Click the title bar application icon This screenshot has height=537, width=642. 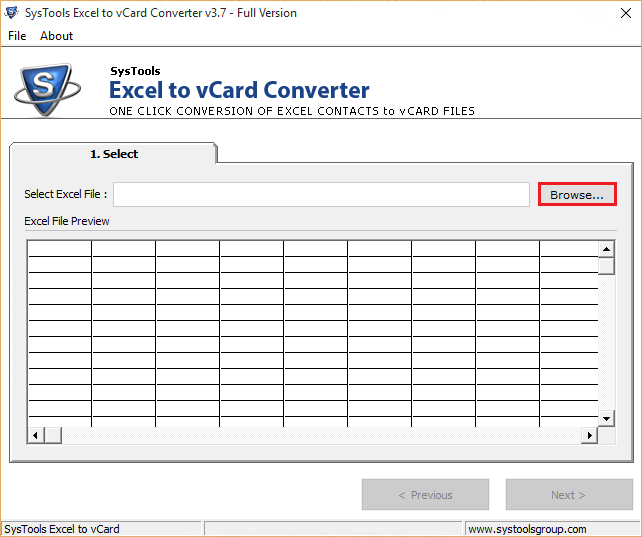(11, 13)
